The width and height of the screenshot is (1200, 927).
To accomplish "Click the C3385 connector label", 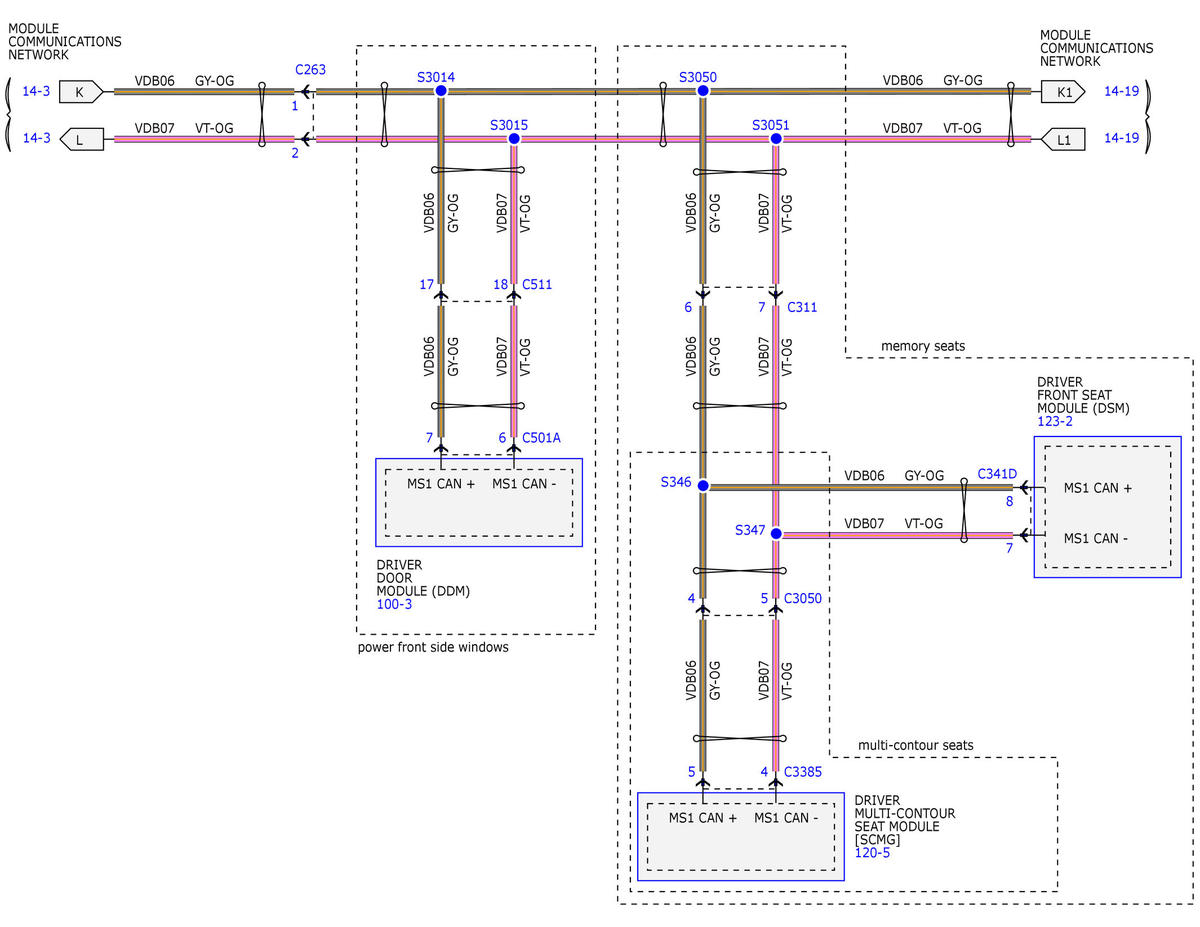I will pyautogui.click(x=804, y=771).
